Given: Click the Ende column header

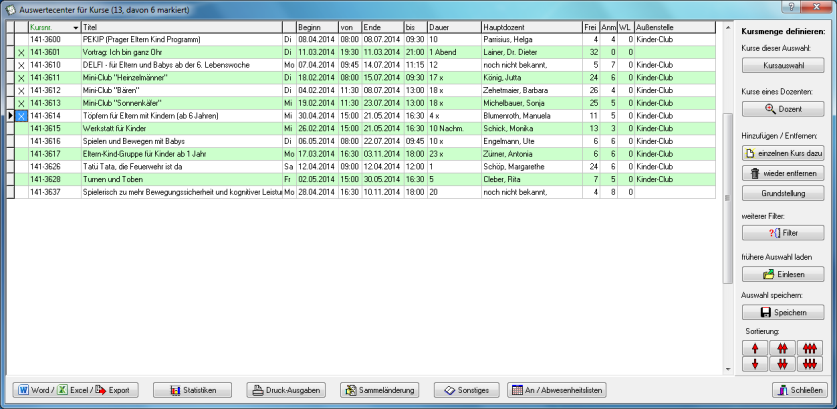Looking at the screenshot, I should tap(383, 27).
